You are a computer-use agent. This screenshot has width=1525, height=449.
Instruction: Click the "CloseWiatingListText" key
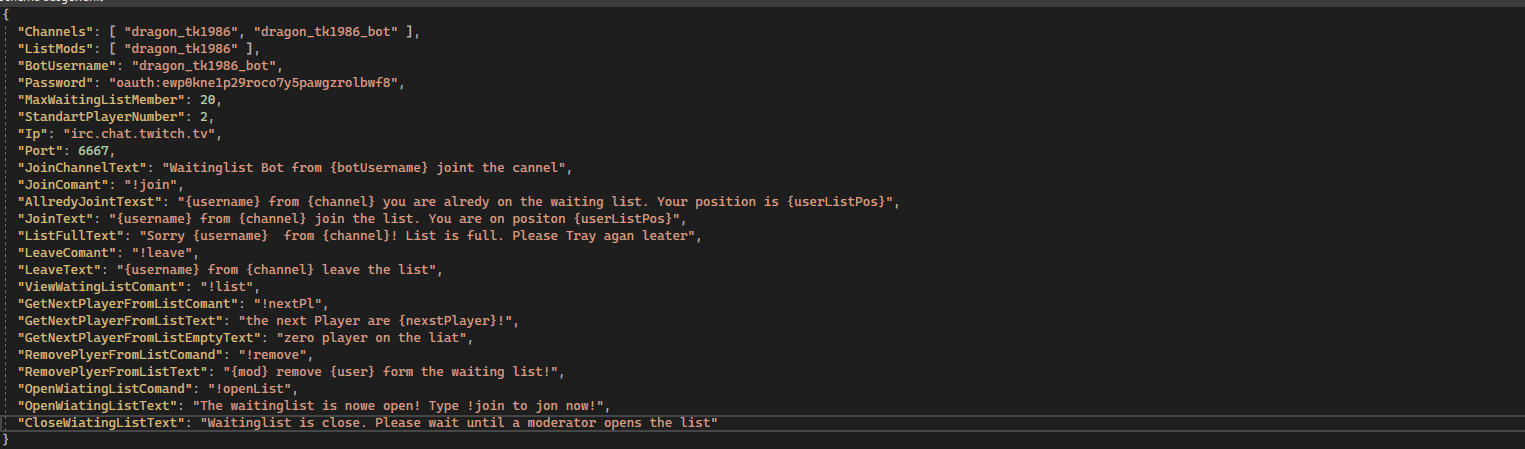coord(101,423)
